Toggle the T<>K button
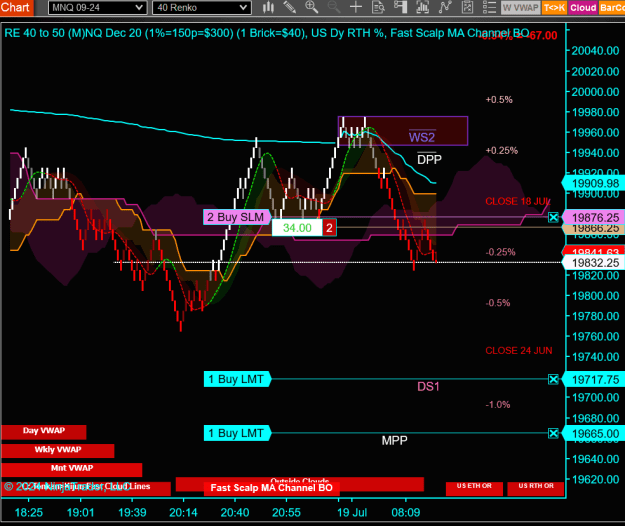Viewport: 625px width, 526px height. 554,8
